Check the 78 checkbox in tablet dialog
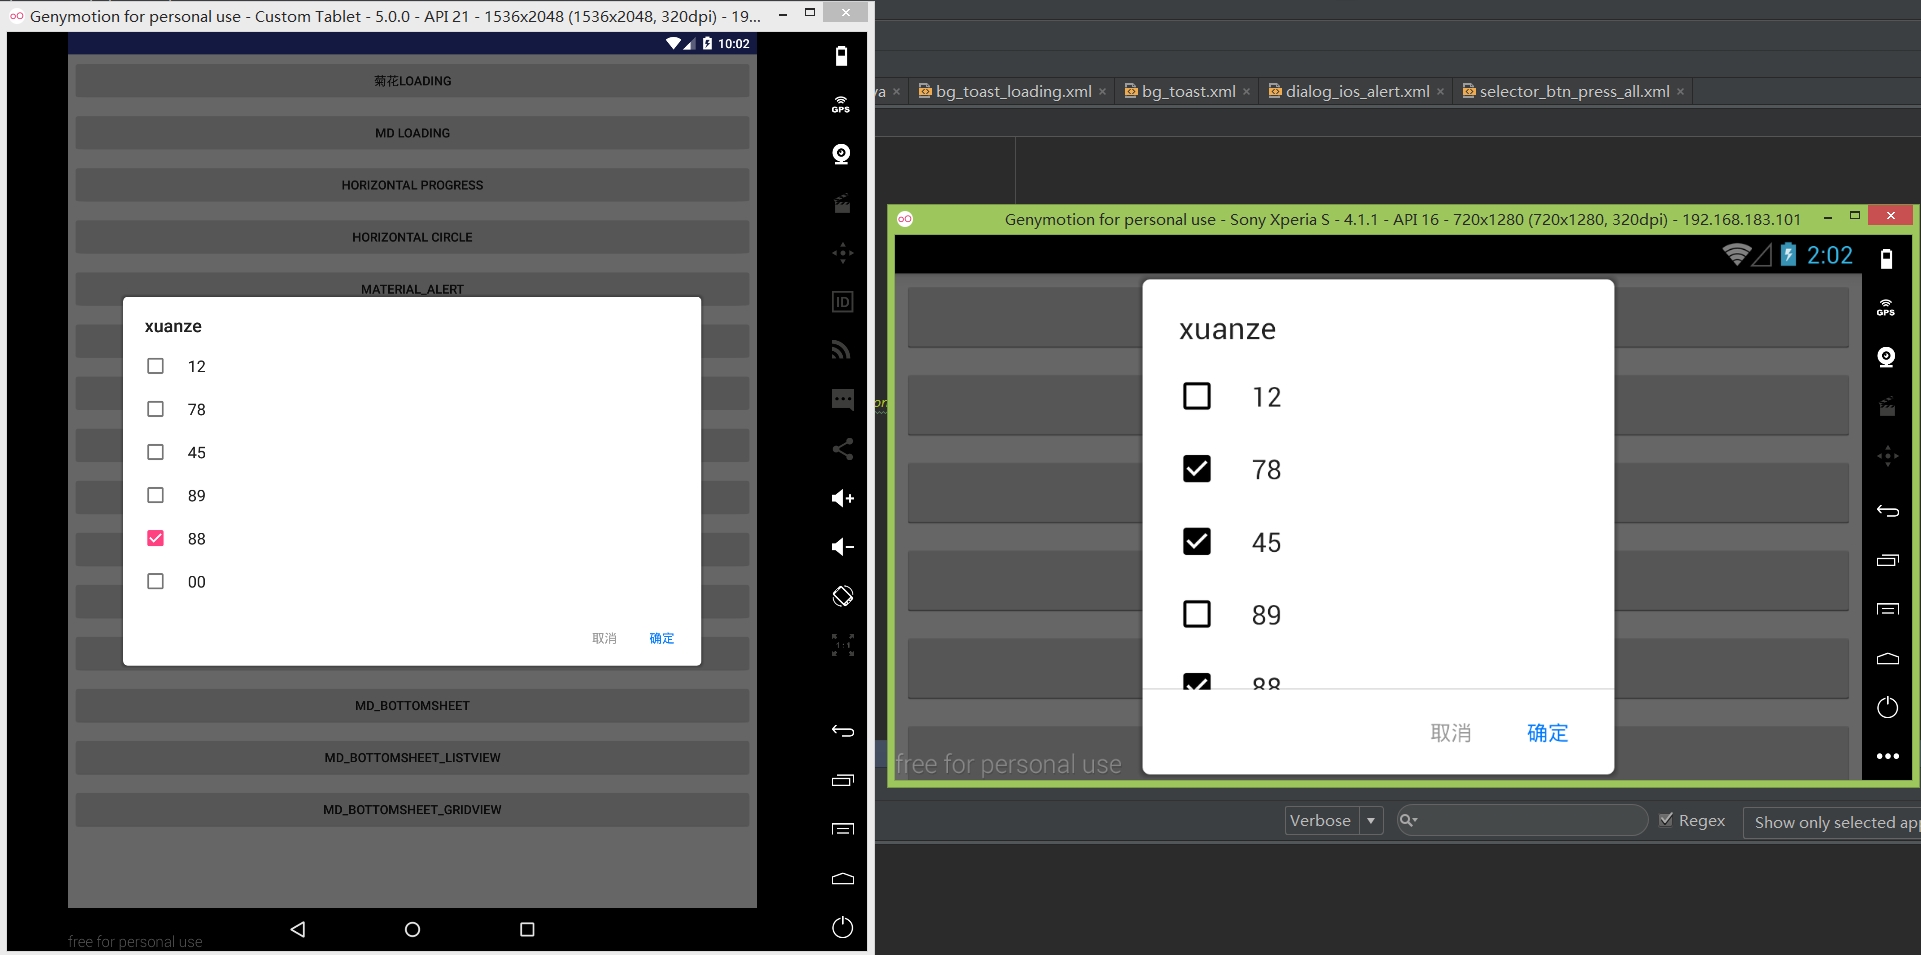 point(155,409)
